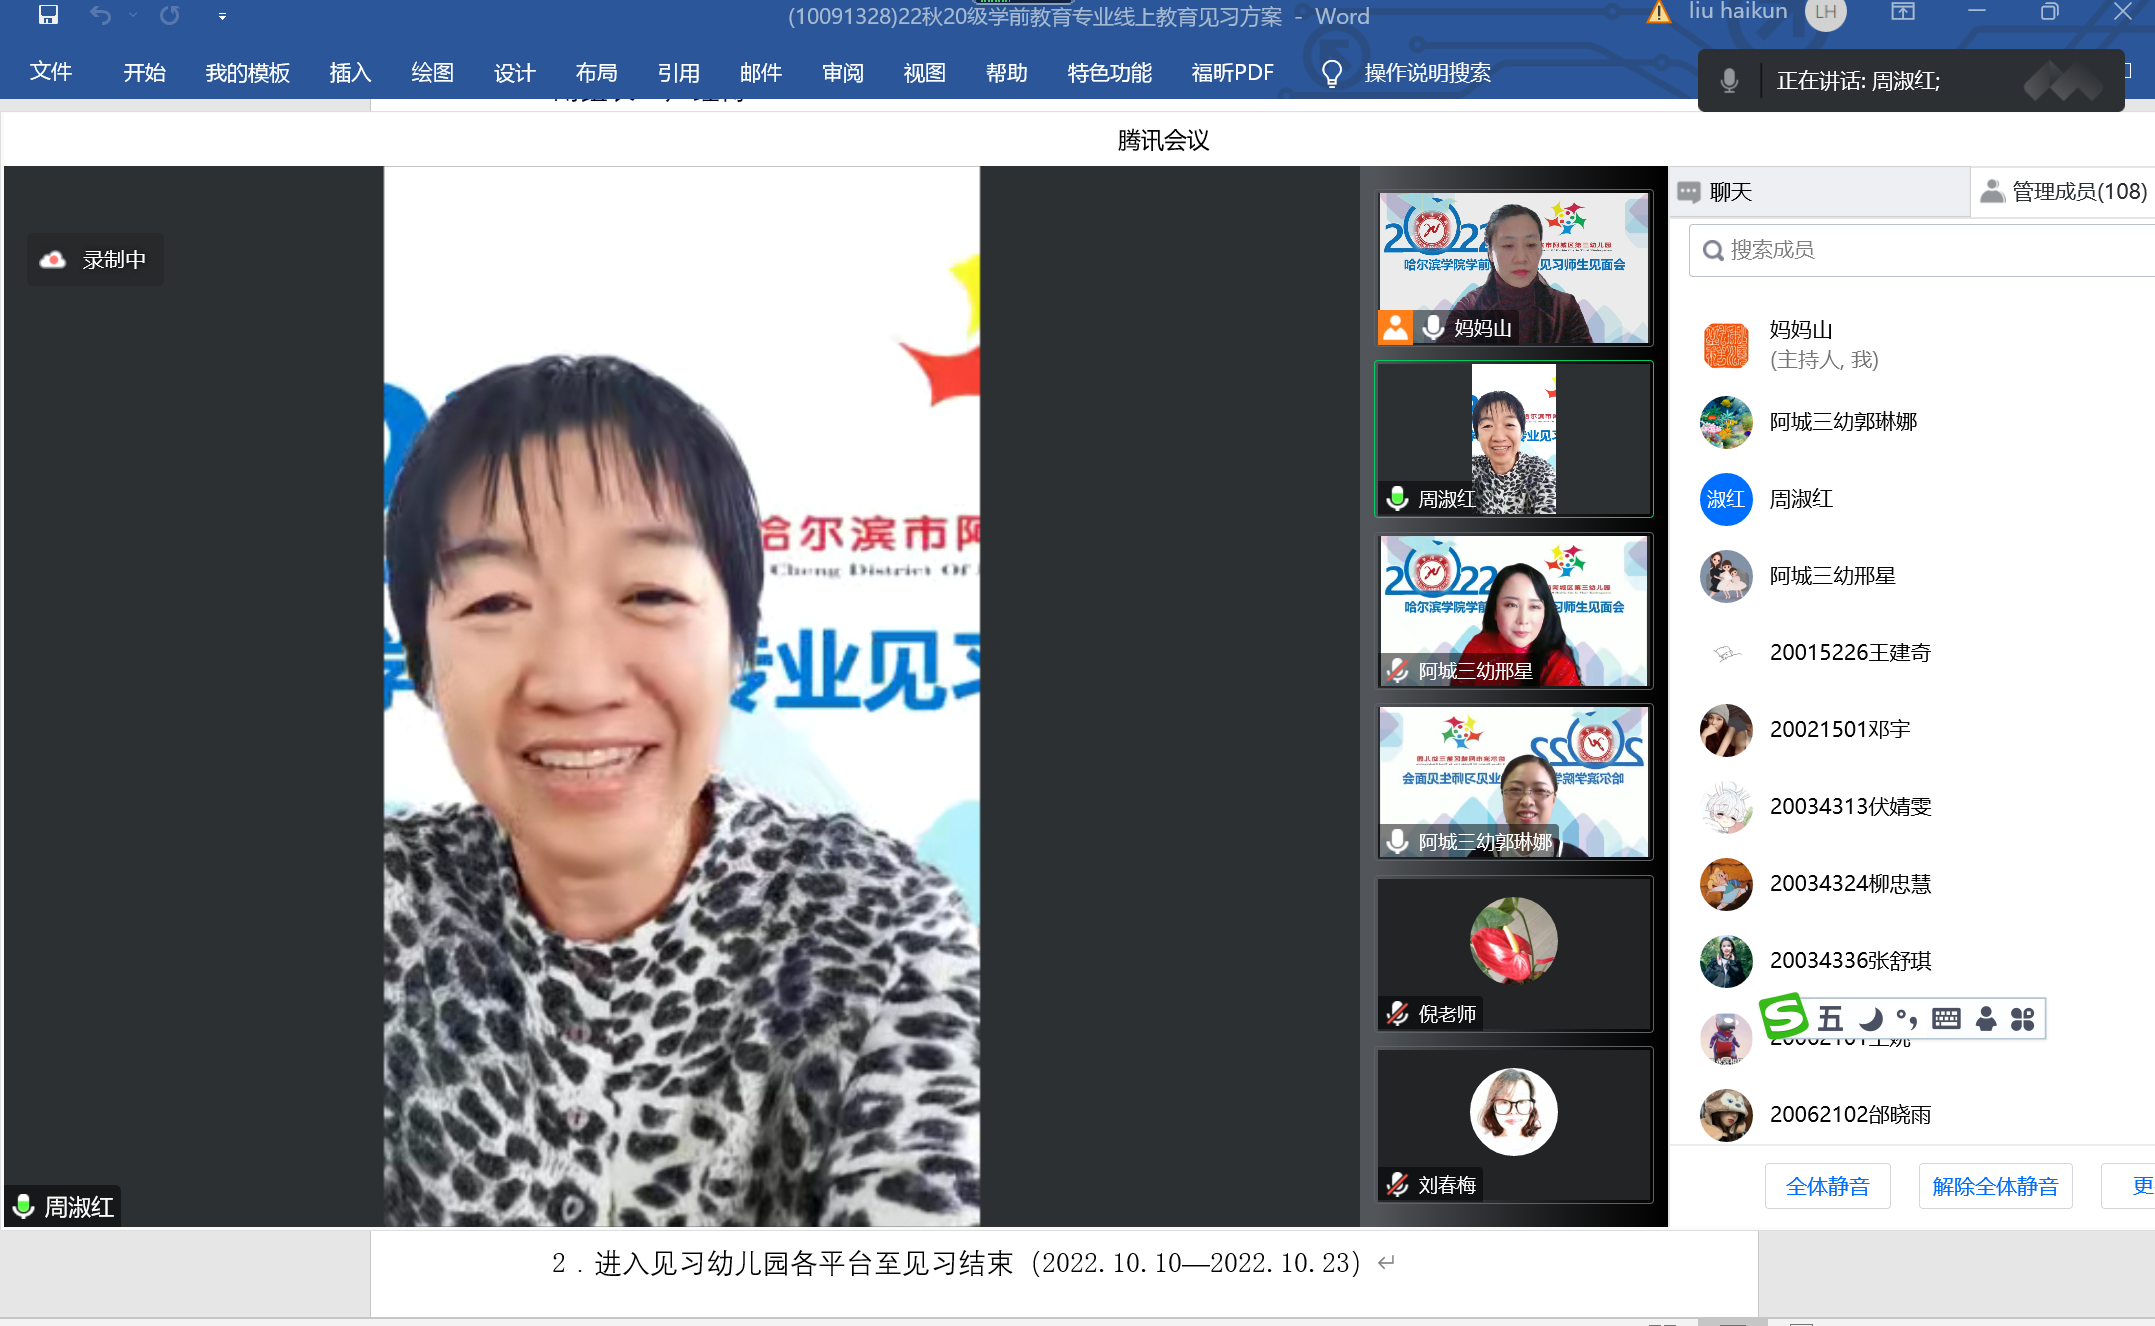Open the undo history dropdown arrow
The width and height of the screenshot is (2155, 1326).
tap(133, 15)
